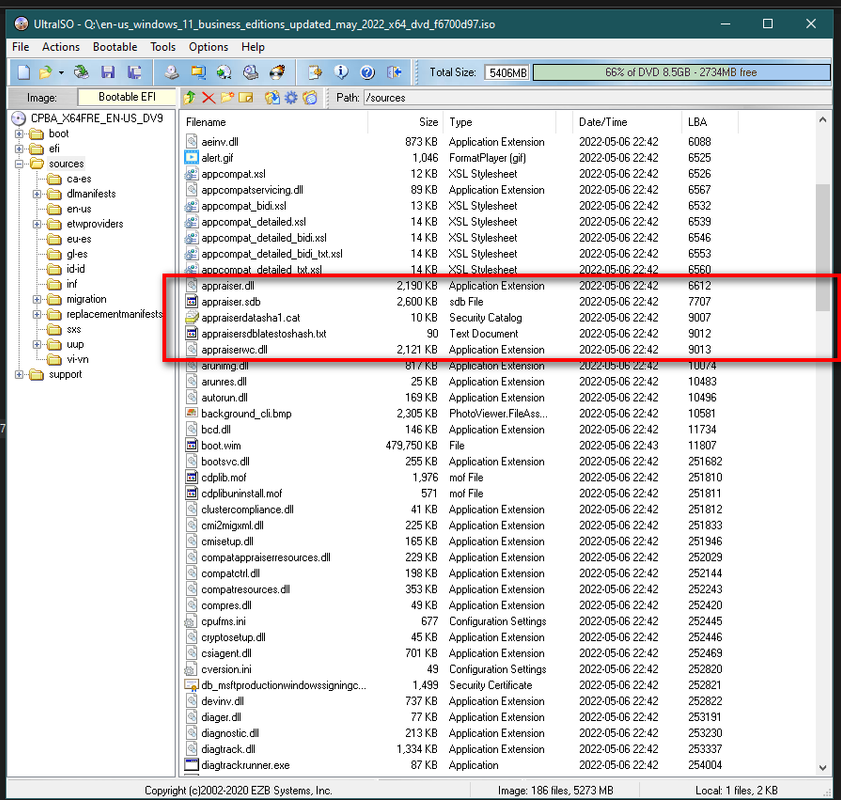Click the Compress ISO toolbar icon

[224, 72]
